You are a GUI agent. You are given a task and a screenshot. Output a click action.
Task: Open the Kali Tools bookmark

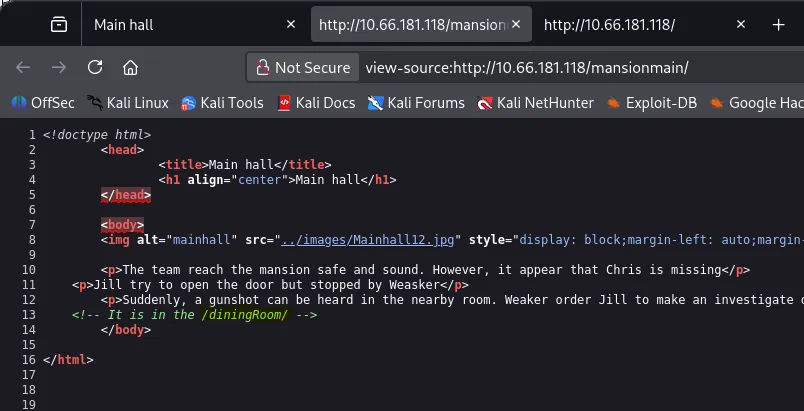pos(222,102)
